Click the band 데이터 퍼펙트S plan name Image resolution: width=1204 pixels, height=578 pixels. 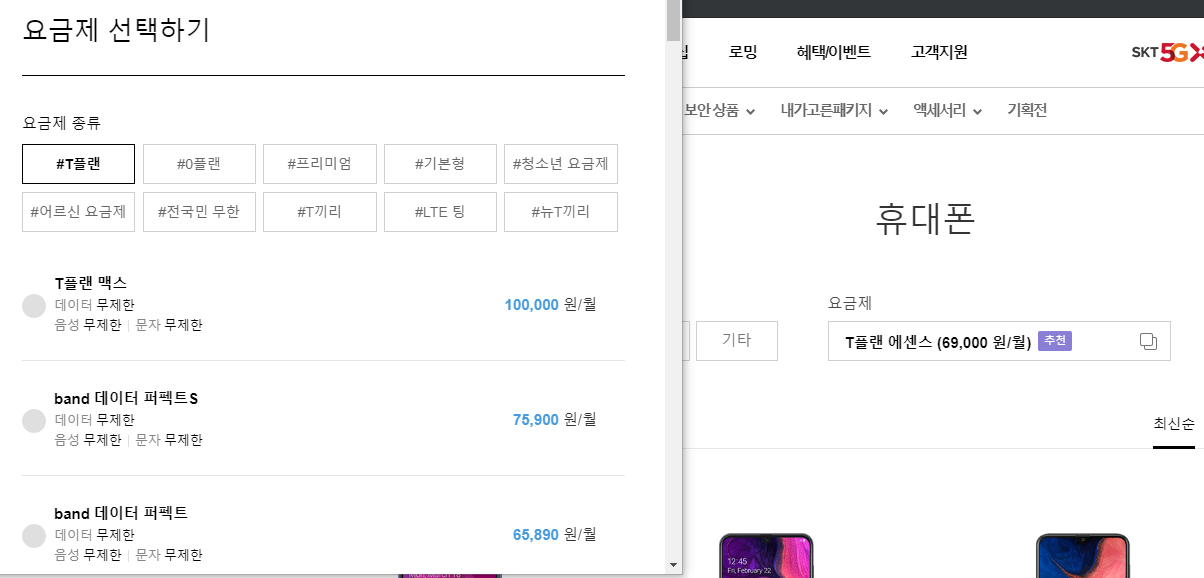coord(127,398)
